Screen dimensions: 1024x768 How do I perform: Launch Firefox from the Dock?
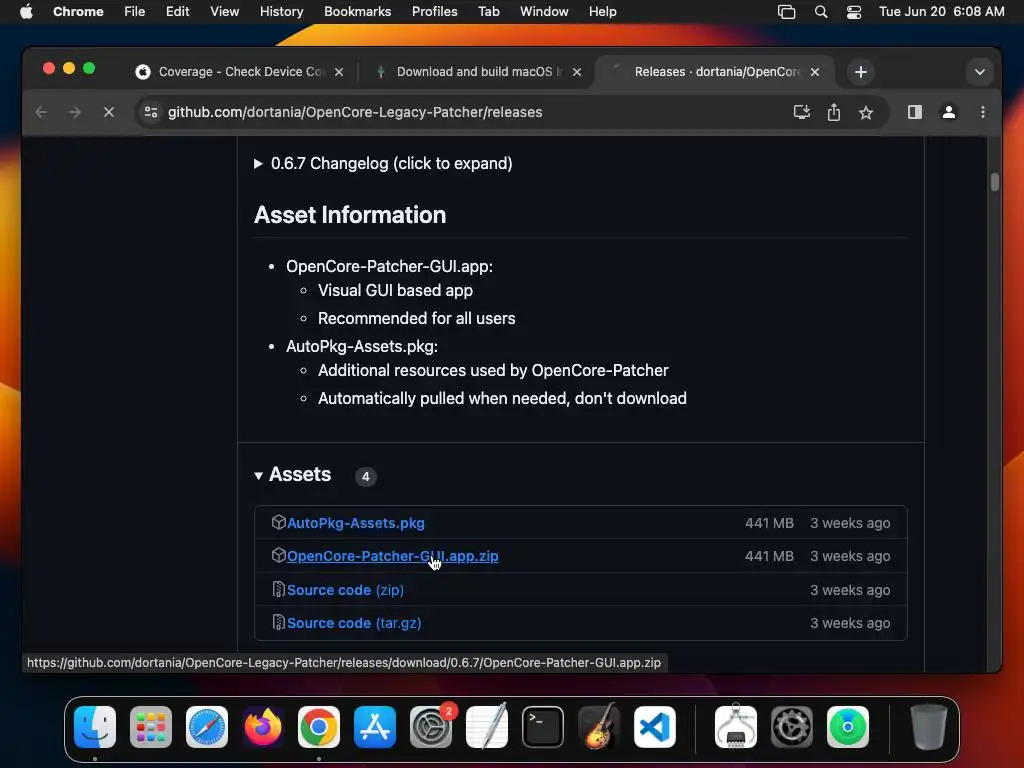pyautogui.click(x=263, y=727)
